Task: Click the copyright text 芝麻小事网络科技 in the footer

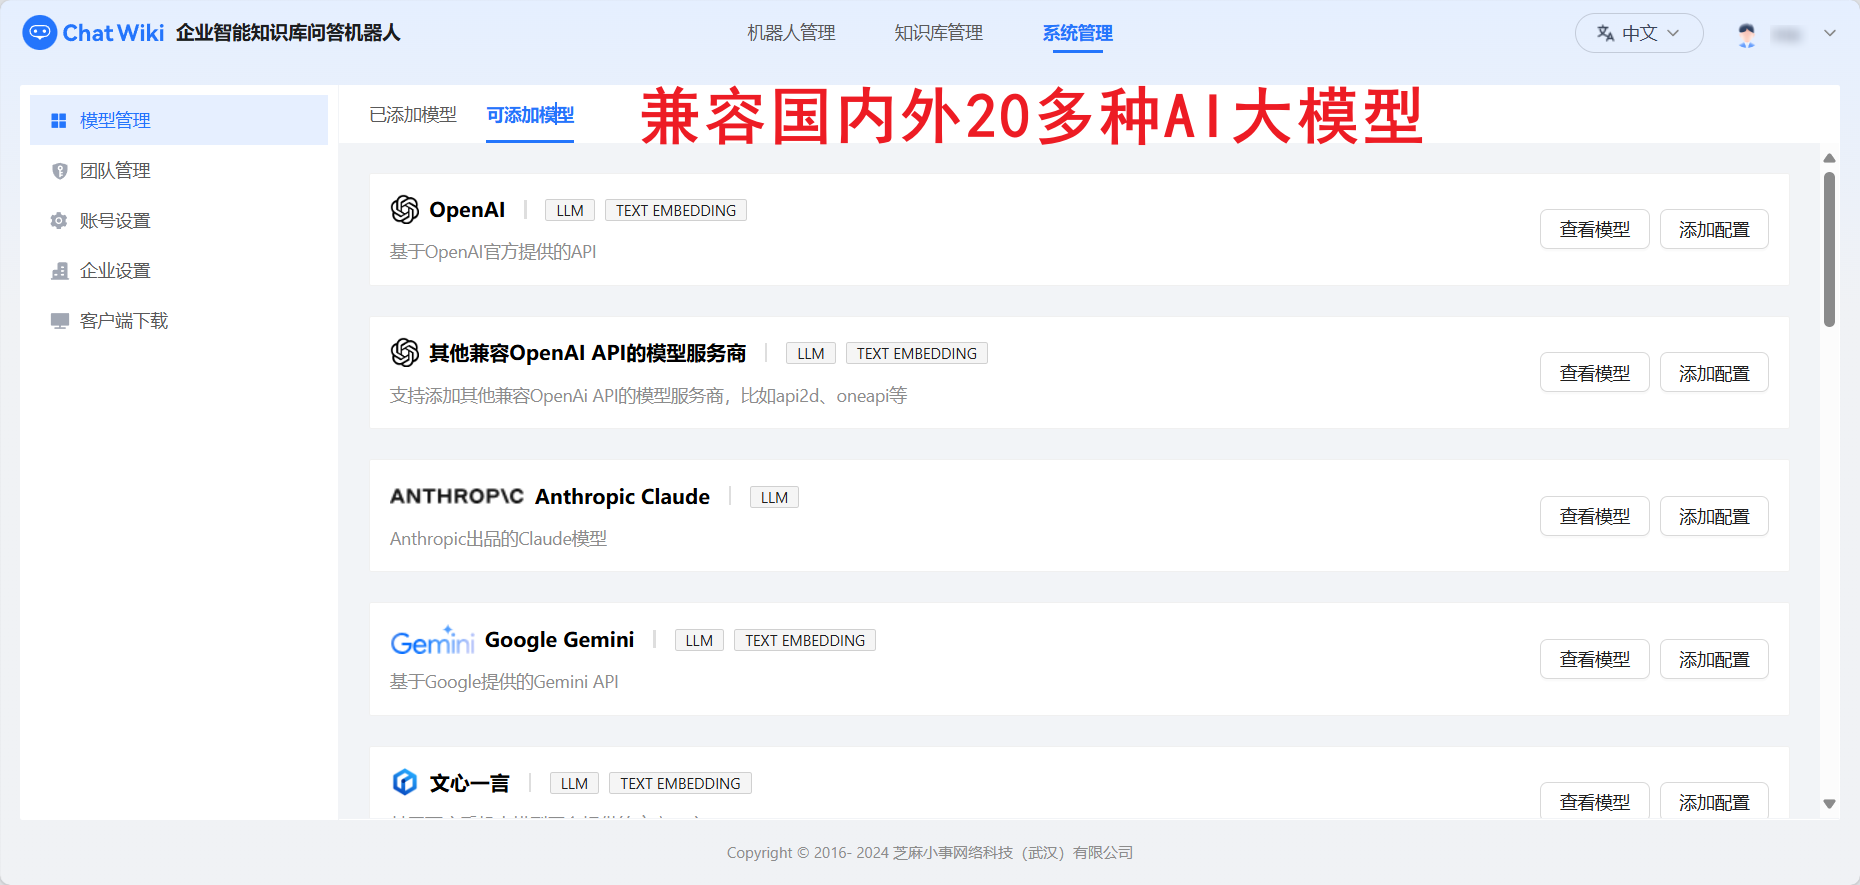Action: pyautogui.click(x=953, y=853)
